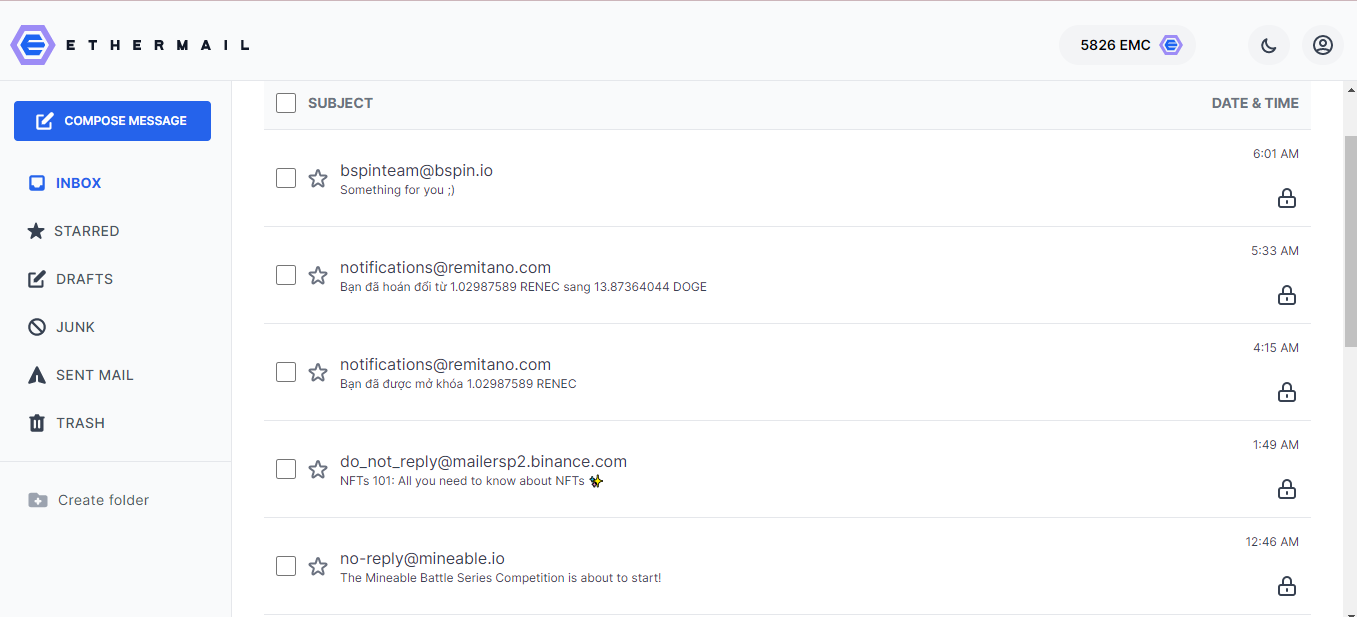1357x617 pixels.
Task: Click the EtherMail logo icon
Action: [x=32, y=45]
